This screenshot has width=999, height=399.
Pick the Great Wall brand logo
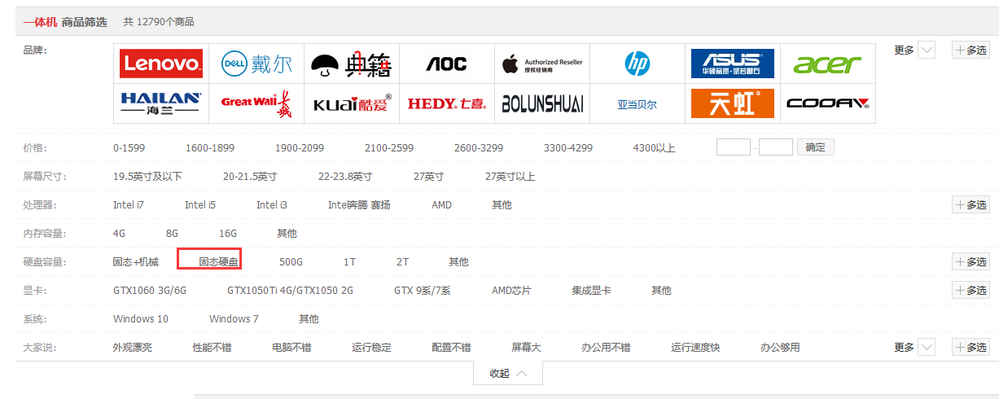tap(257, 103)
